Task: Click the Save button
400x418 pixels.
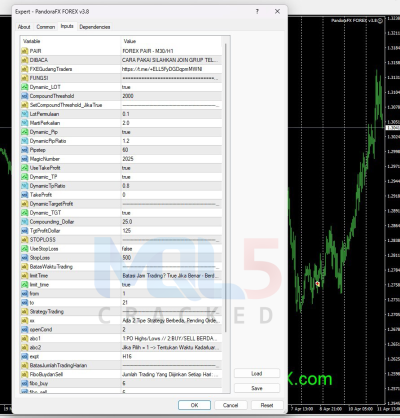Action: (x=257, y=388)
